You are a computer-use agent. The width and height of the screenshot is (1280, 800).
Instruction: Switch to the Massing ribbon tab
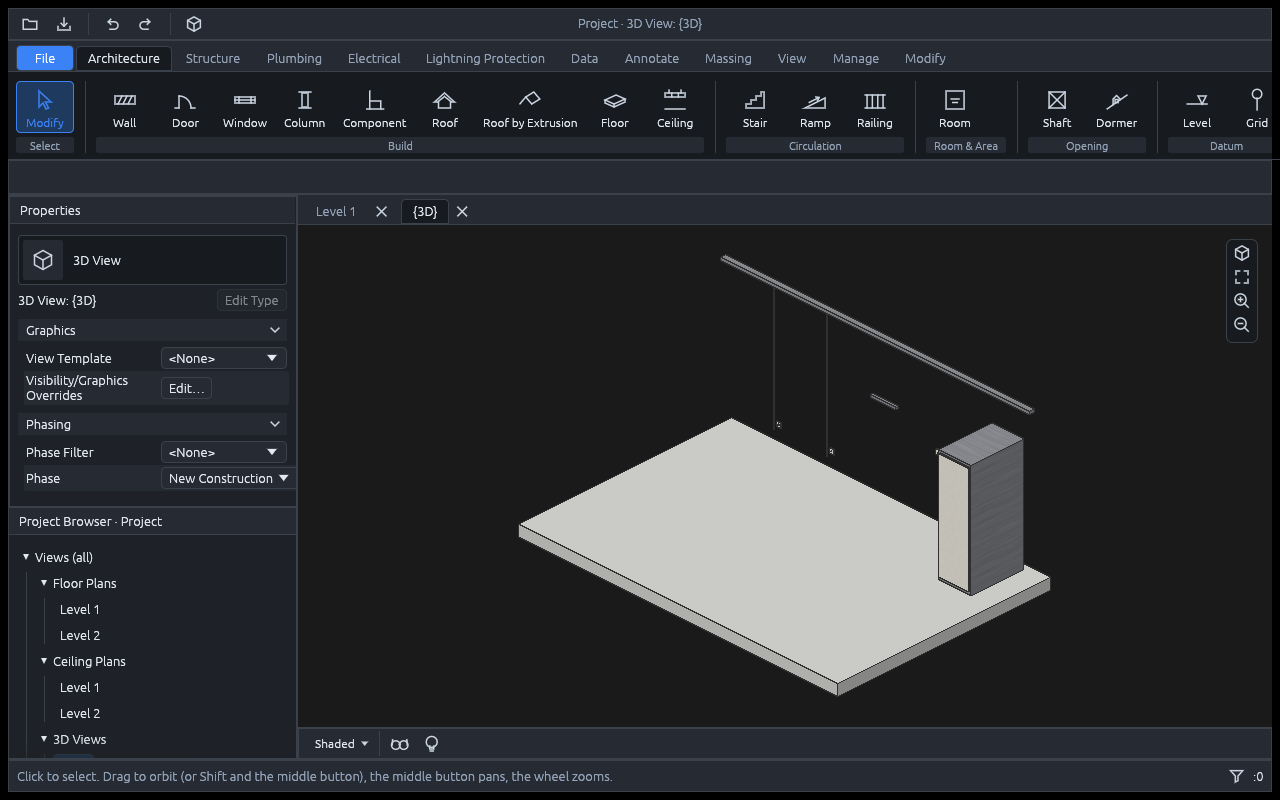click(x=728, y=58)
